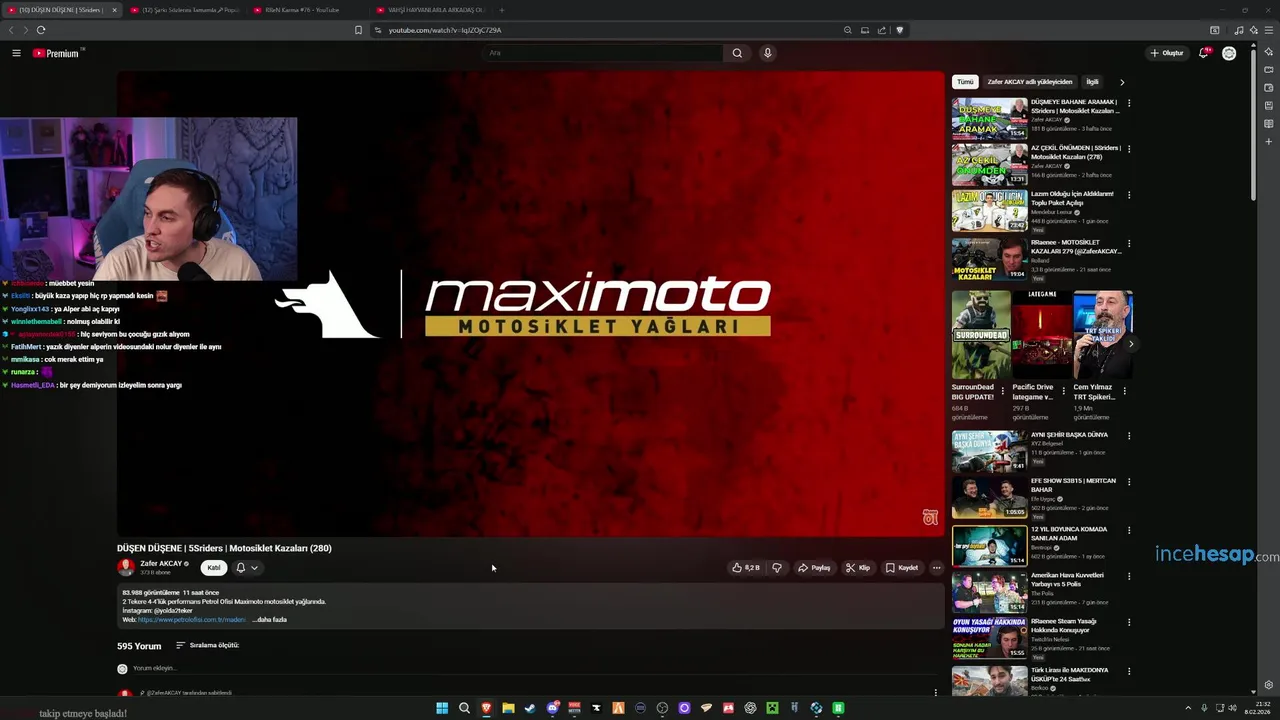Open 'DÜŞMEYE BAHANE ARAMAK' video thumbnail
1280x720 pixels.
point(989,118)
